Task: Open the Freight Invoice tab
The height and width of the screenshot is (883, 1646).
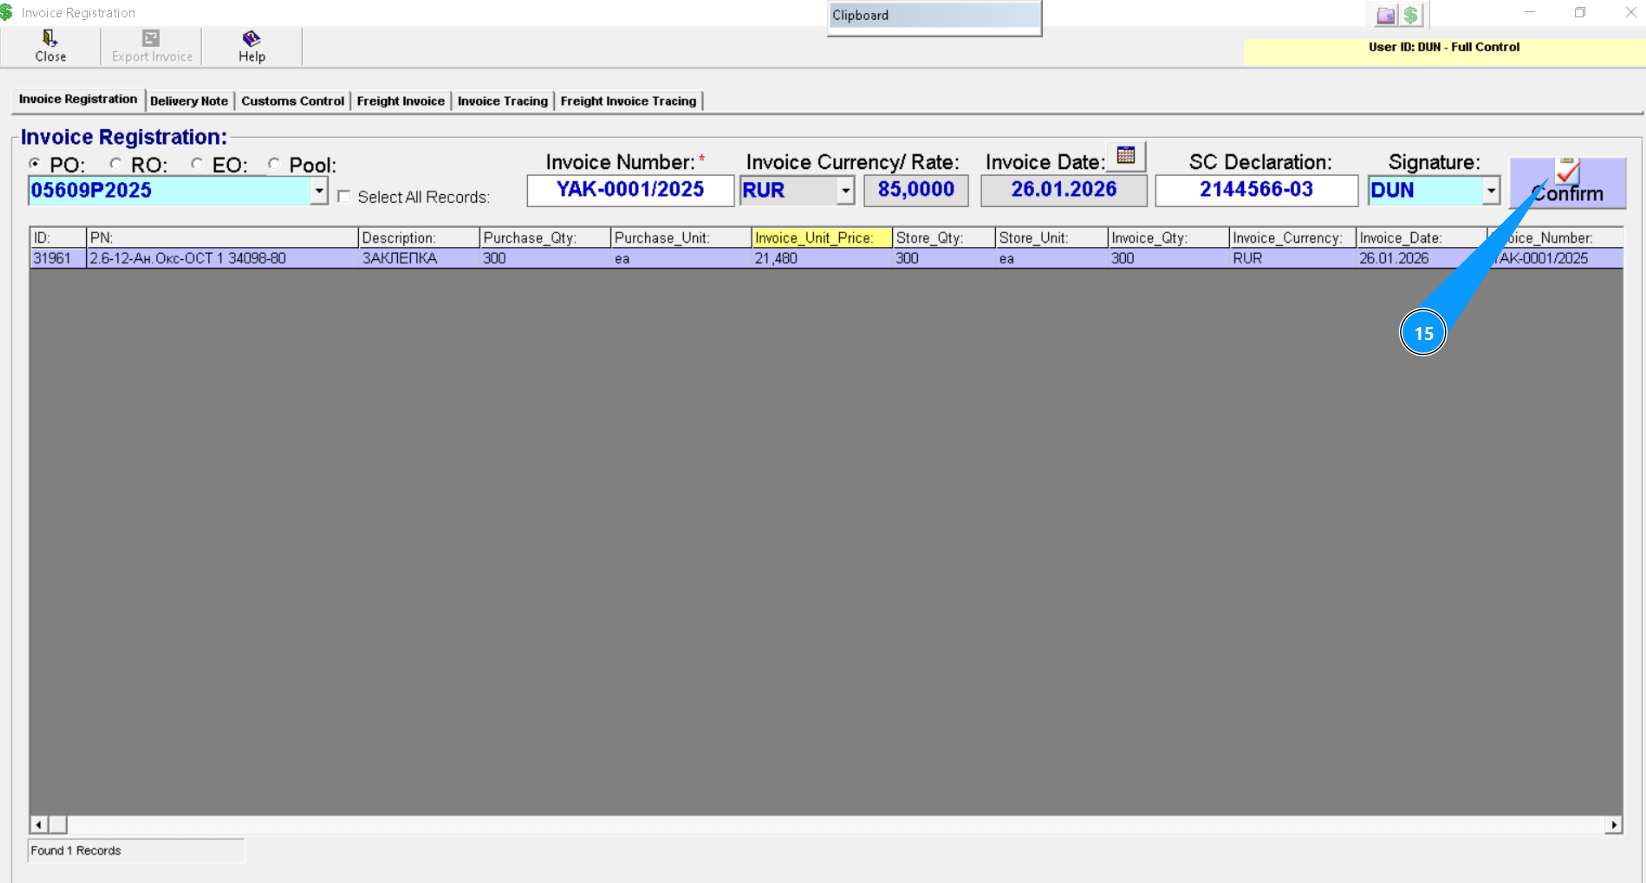Action: [x=401, y=101]
